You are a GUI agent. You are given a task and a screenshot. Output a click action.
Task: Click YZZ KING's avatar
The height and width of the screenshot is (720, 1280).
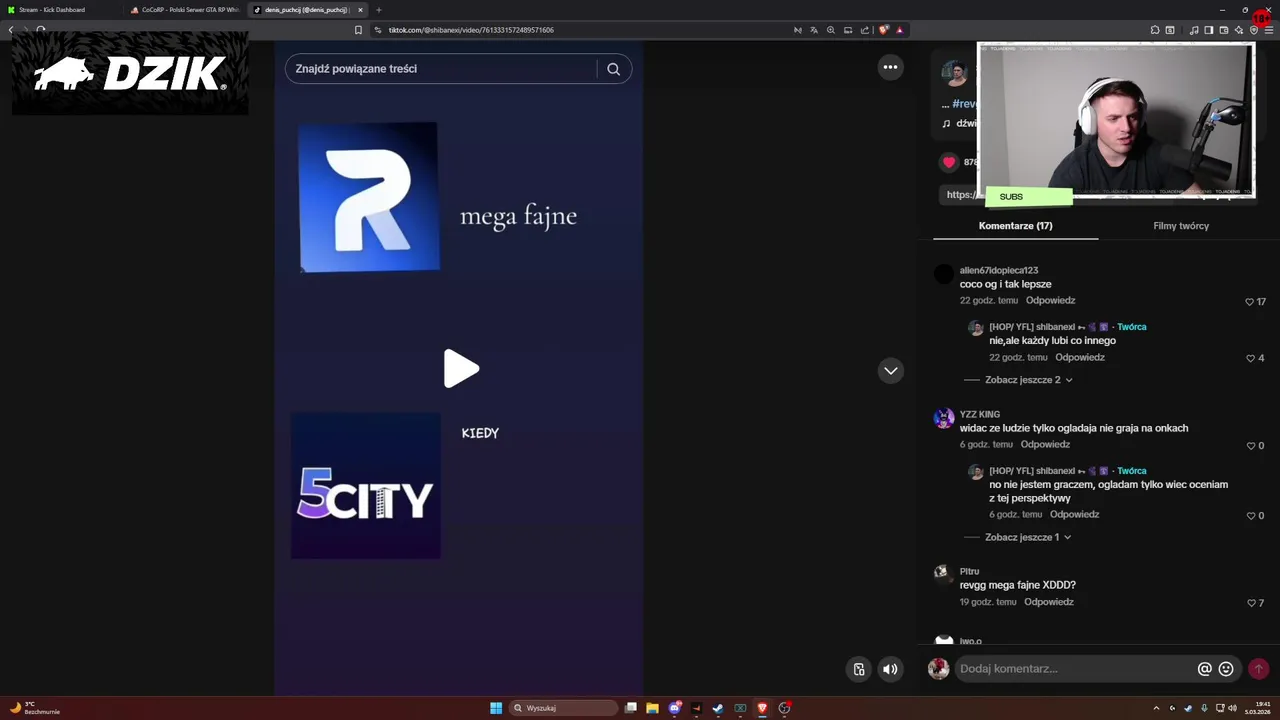coord(944,418)
